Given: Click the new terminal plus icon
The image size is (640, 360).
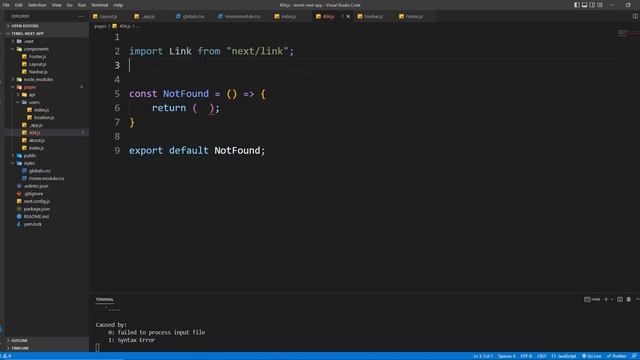Looking at the screenshot, I should (x=606, y=299).
